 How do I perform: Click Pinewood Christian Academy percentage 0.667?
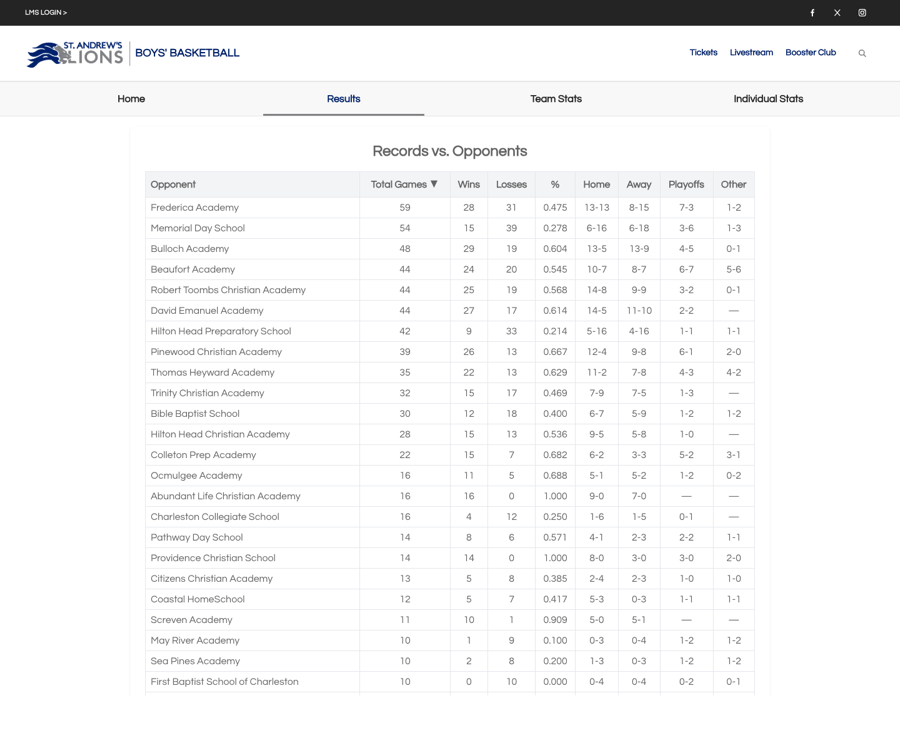click(x=554, y=352)
